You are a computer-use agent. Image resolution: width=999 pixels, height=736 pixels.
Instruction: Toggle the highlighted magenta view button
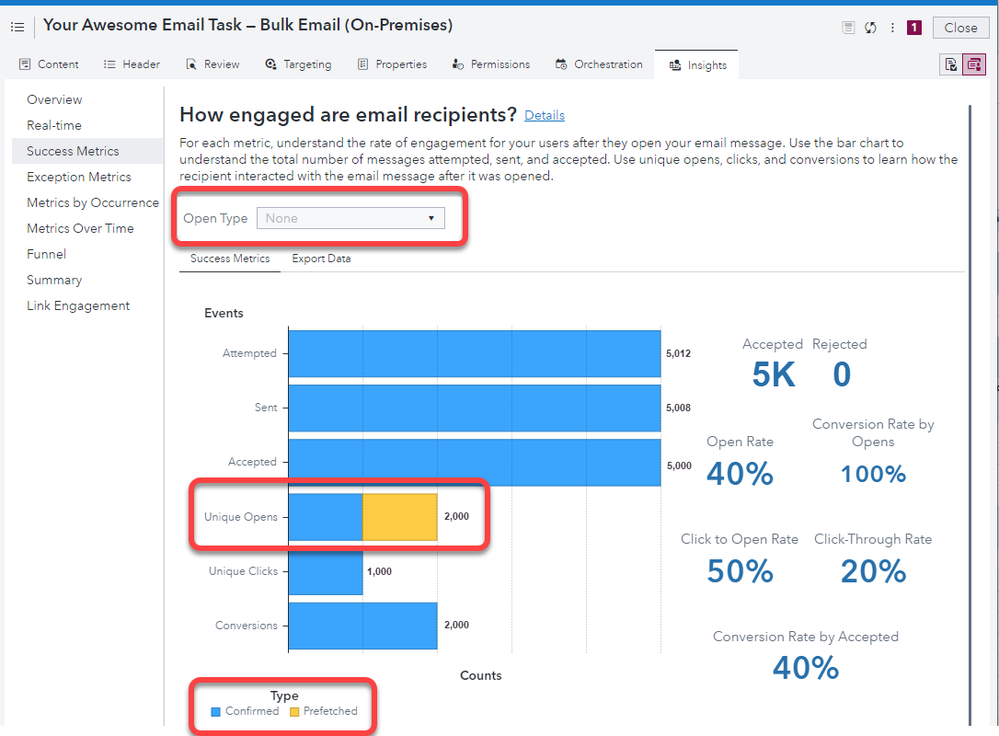tap(974, 64)
